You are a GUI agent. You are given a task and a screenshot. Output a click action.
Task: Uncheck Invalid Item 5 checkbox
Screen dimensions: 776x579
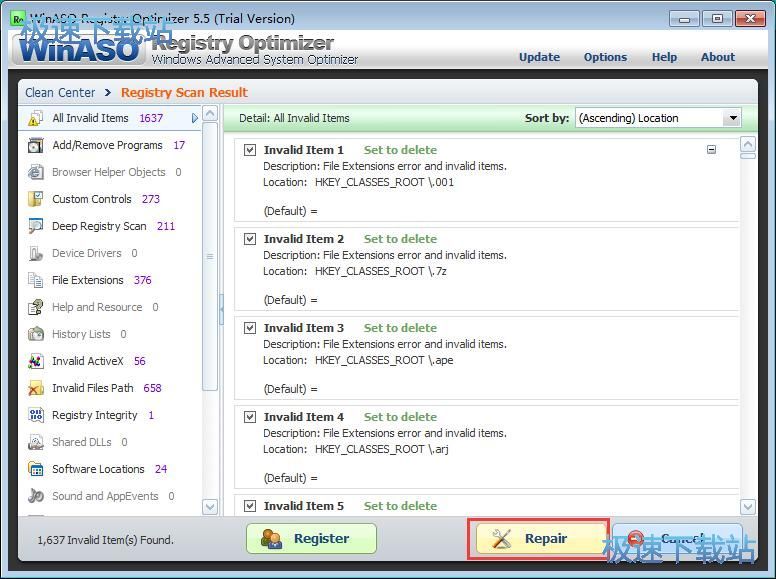[x=250, y=506]
